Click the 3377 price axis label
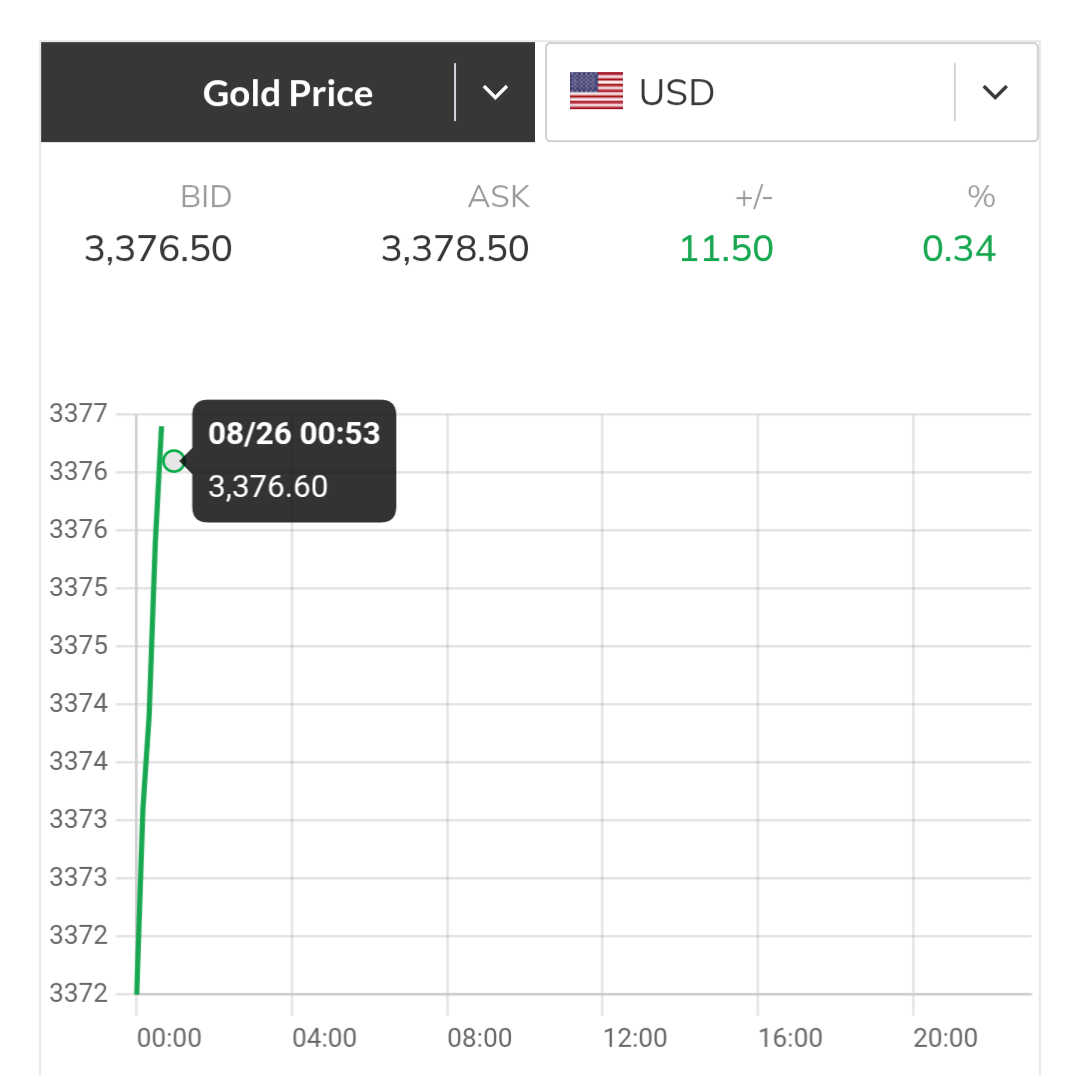Screen dimensions: 1080x1075 78,413
